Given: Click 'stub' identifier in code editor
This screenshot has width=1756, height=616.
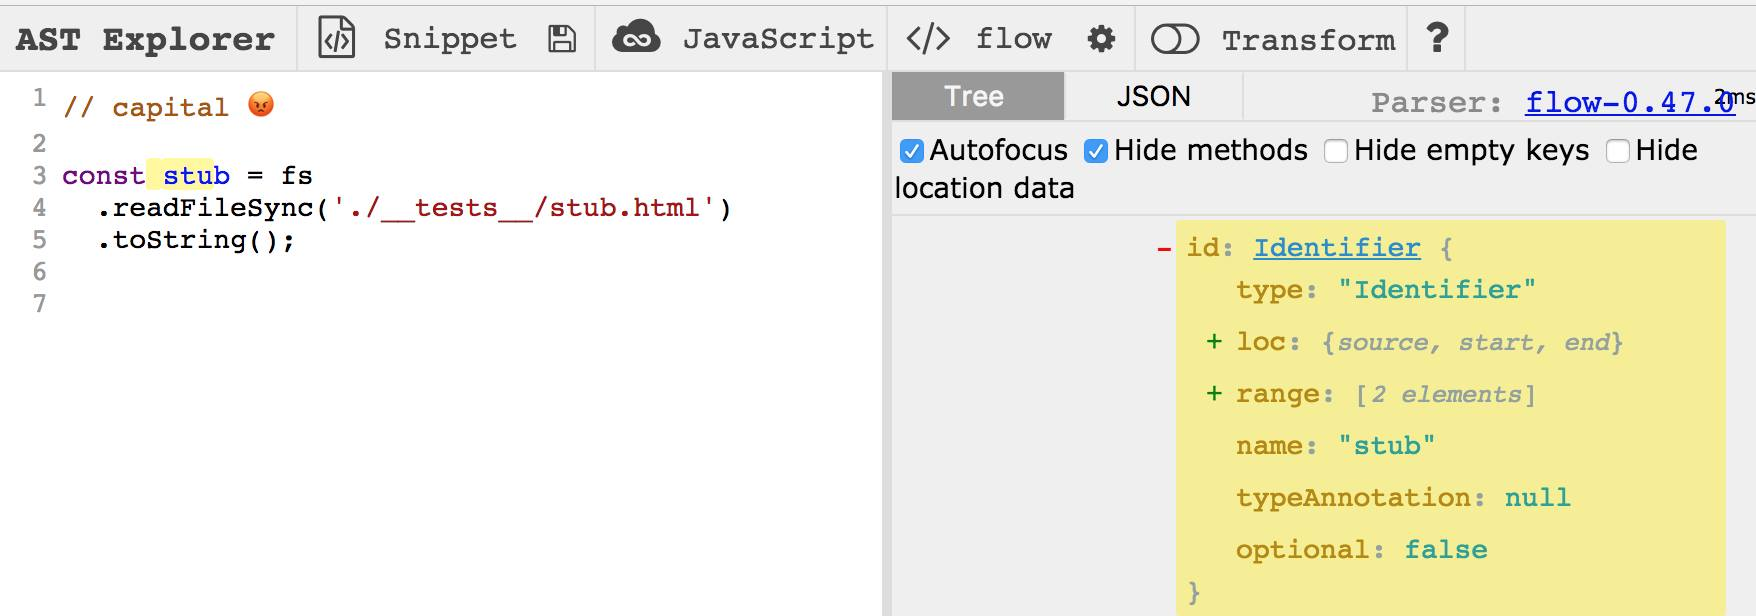Looking at the screenshot, I should click(196, 175).
